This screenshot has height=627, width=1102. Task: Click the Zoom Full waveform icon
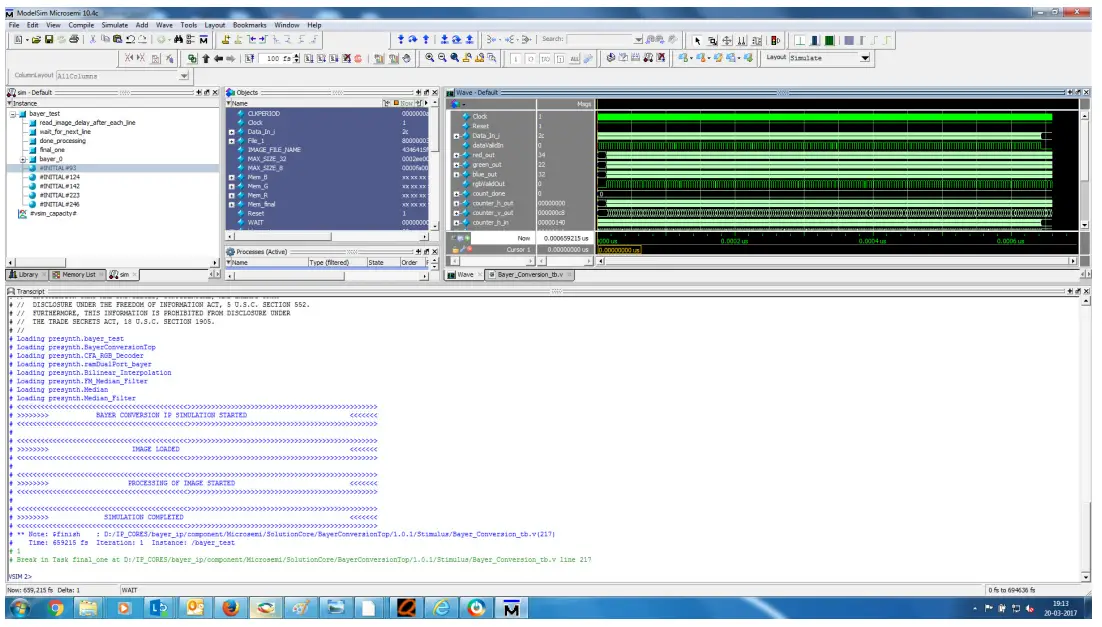tap(454, 61)
